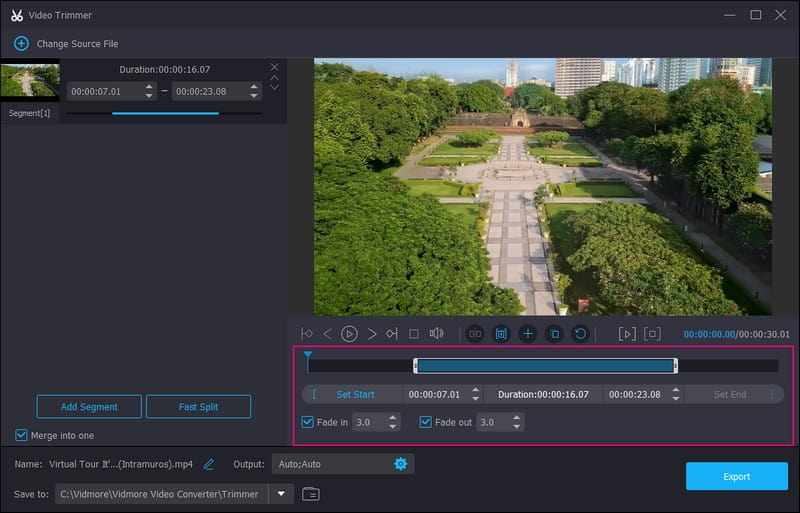Uncheck the Fade in checkbox
The width and height of the screenshot is (800, 513).
308,422
